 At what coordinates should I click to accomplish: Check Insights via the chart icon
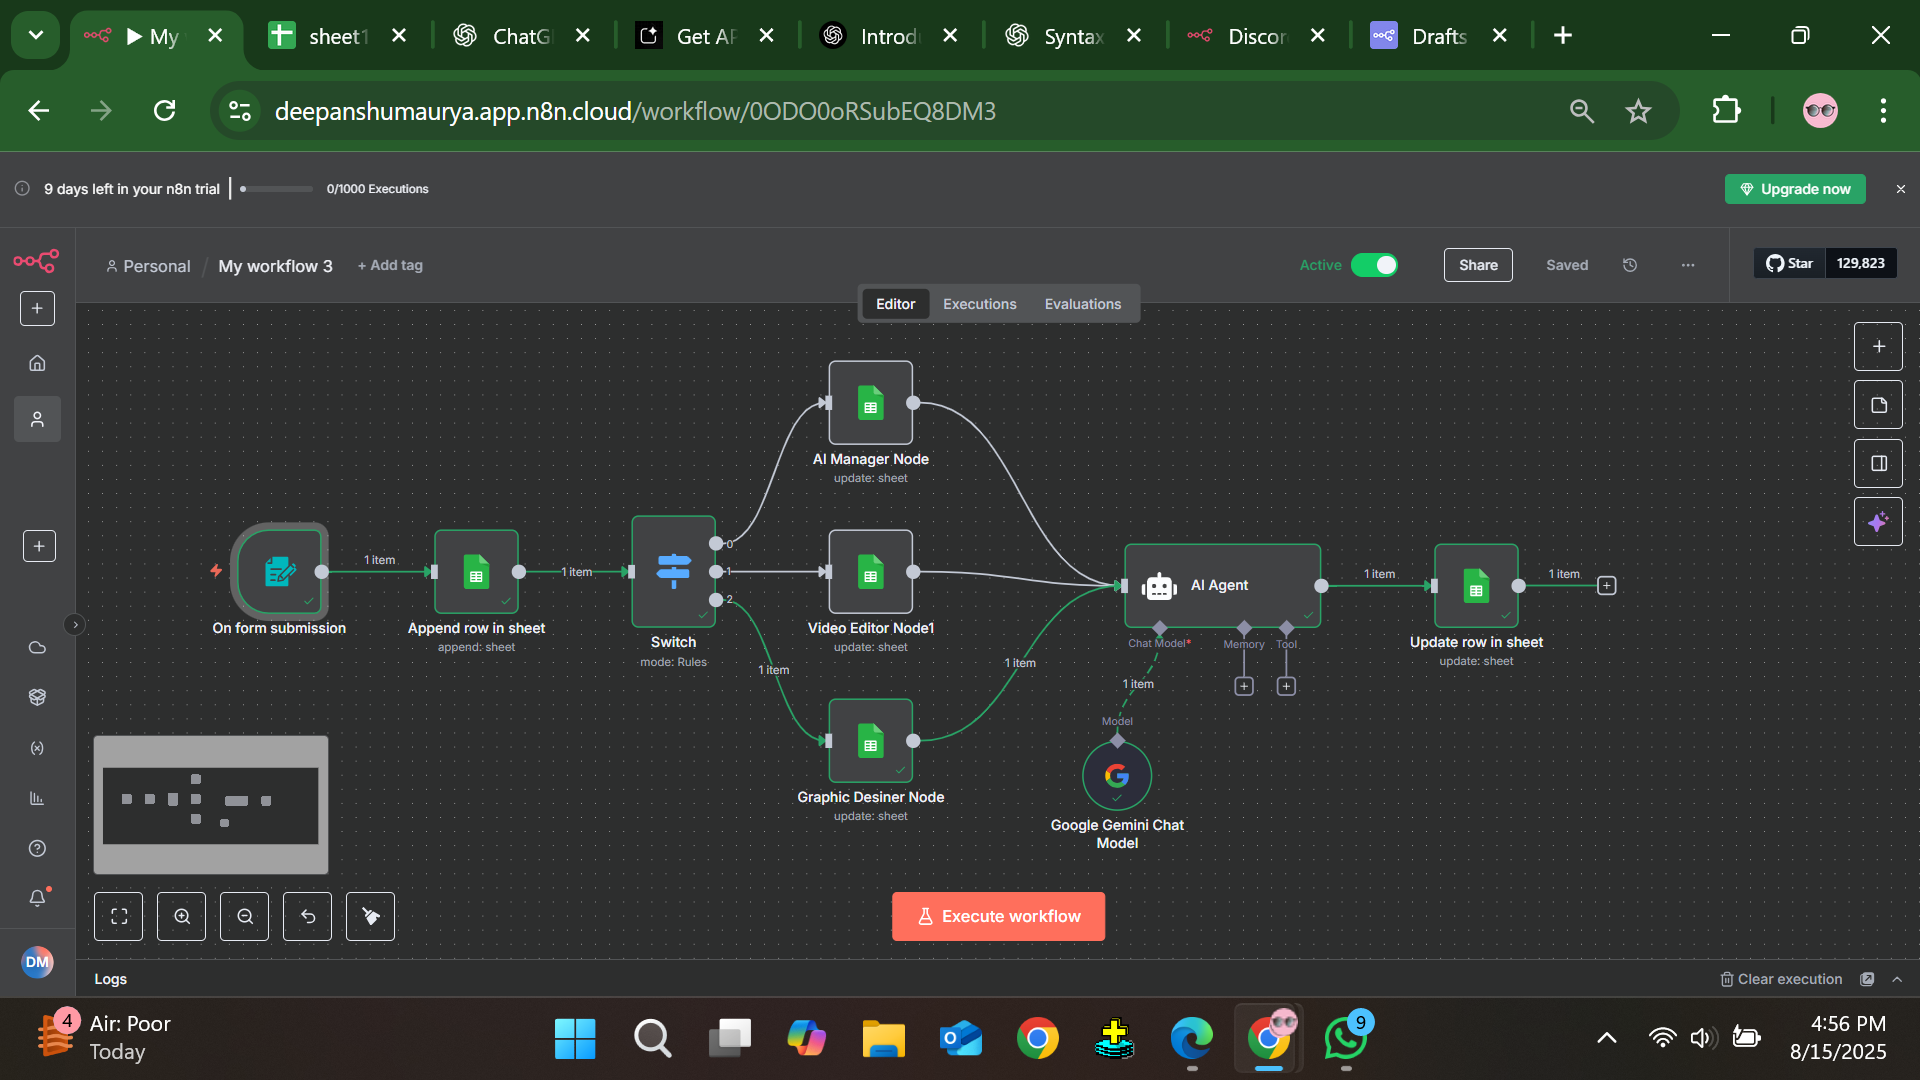point(37,798)
